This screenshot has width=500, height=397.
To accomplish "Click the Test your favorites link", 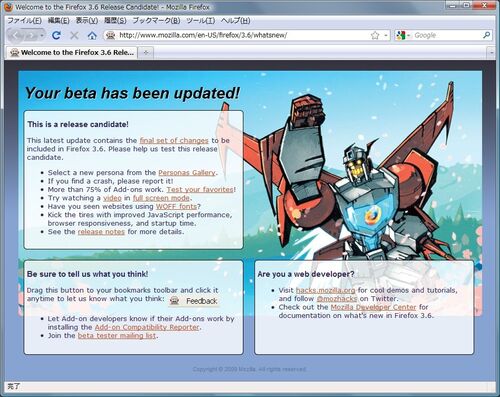I will (x=200, y=190).
